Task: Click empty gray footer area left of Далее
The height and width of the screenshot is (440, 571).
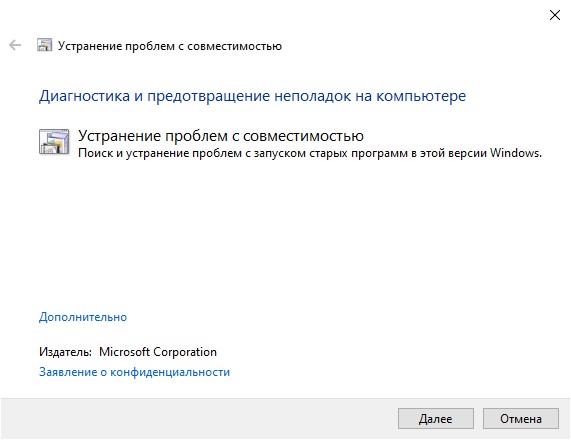Action: (197, 419)
